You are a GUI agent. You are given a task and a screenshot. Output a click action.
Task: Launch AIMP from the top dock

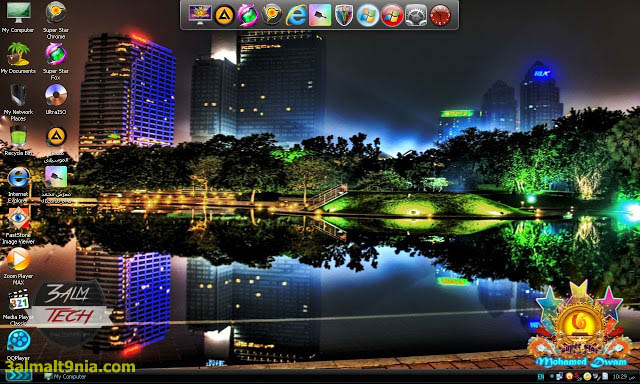pyautogui.click(x=224, y=16)
